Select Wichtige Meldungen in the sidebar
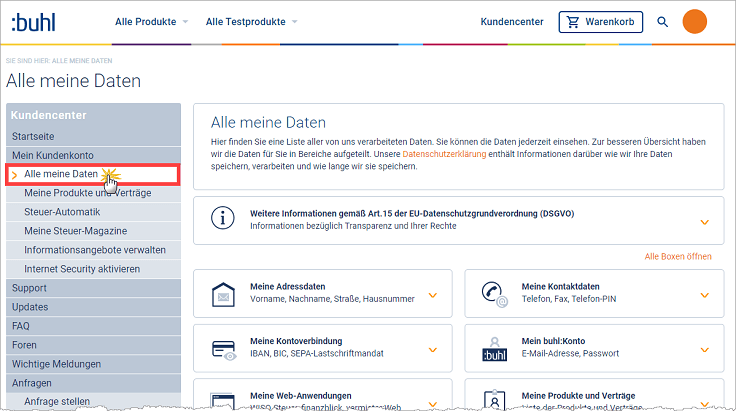The height and width of the screenshot is (411, 736). click(93, 364)
